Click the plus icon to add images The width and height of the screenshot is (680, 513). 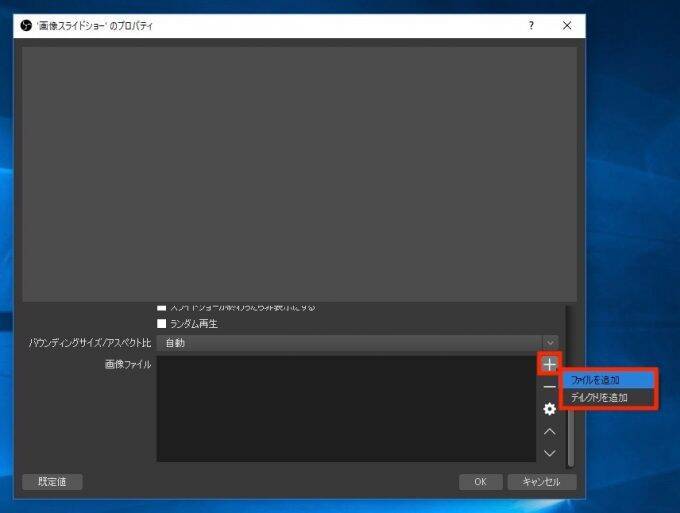coord(549,364)
